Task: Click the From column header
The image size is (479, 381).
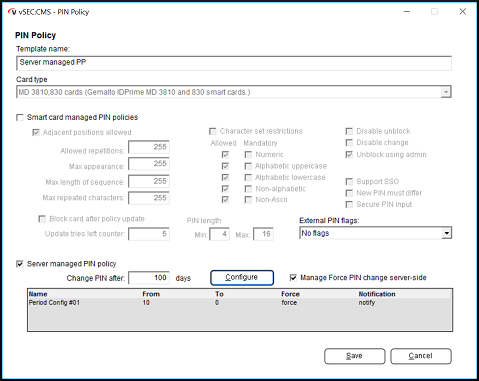Action: pyautogui.click(x=151, y=294)
